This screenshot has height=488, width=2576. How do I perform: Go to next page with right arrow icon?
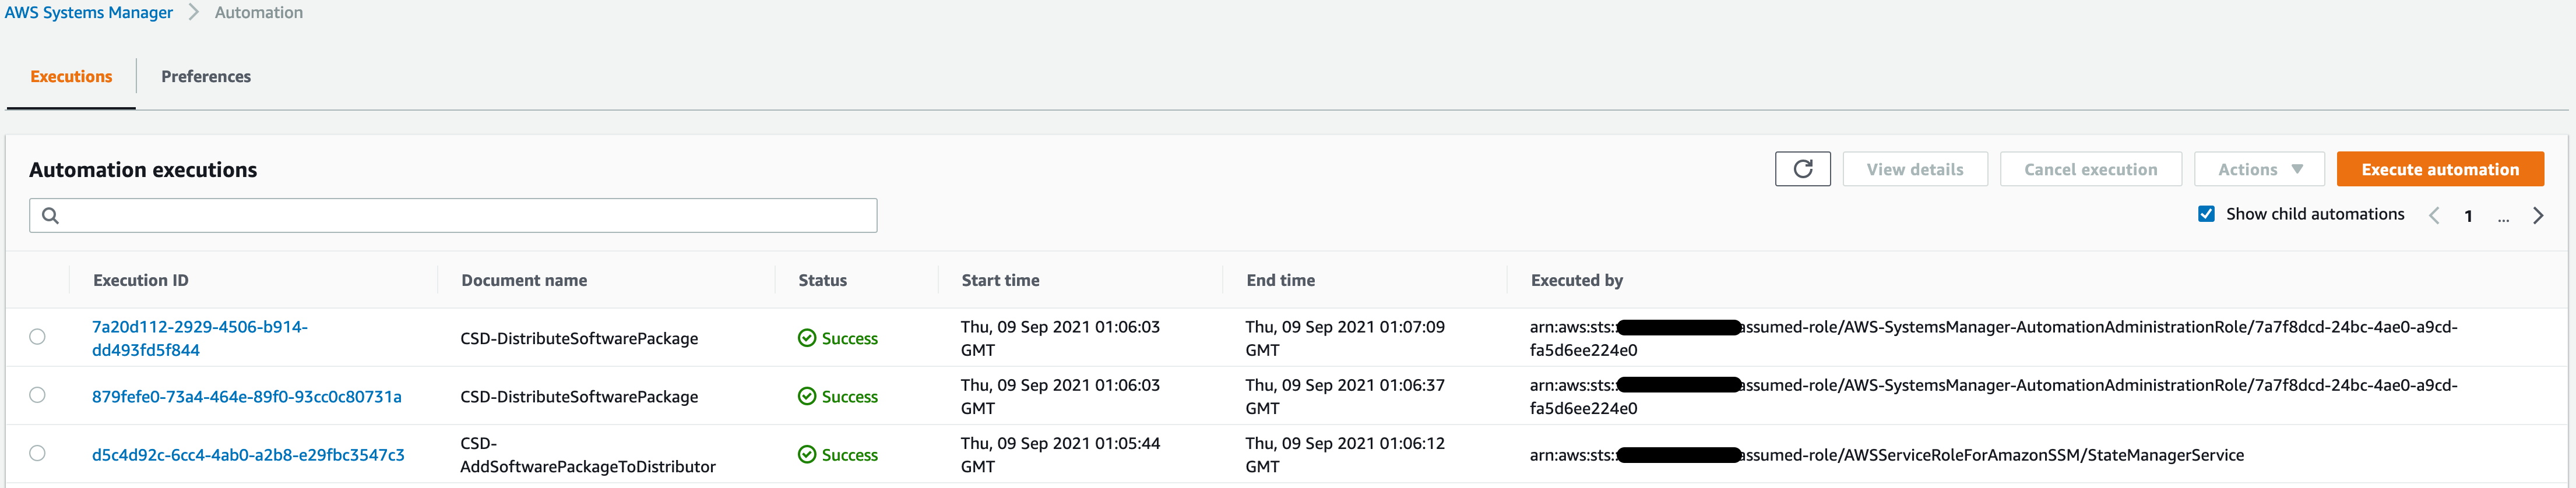tap(2539, 214)
